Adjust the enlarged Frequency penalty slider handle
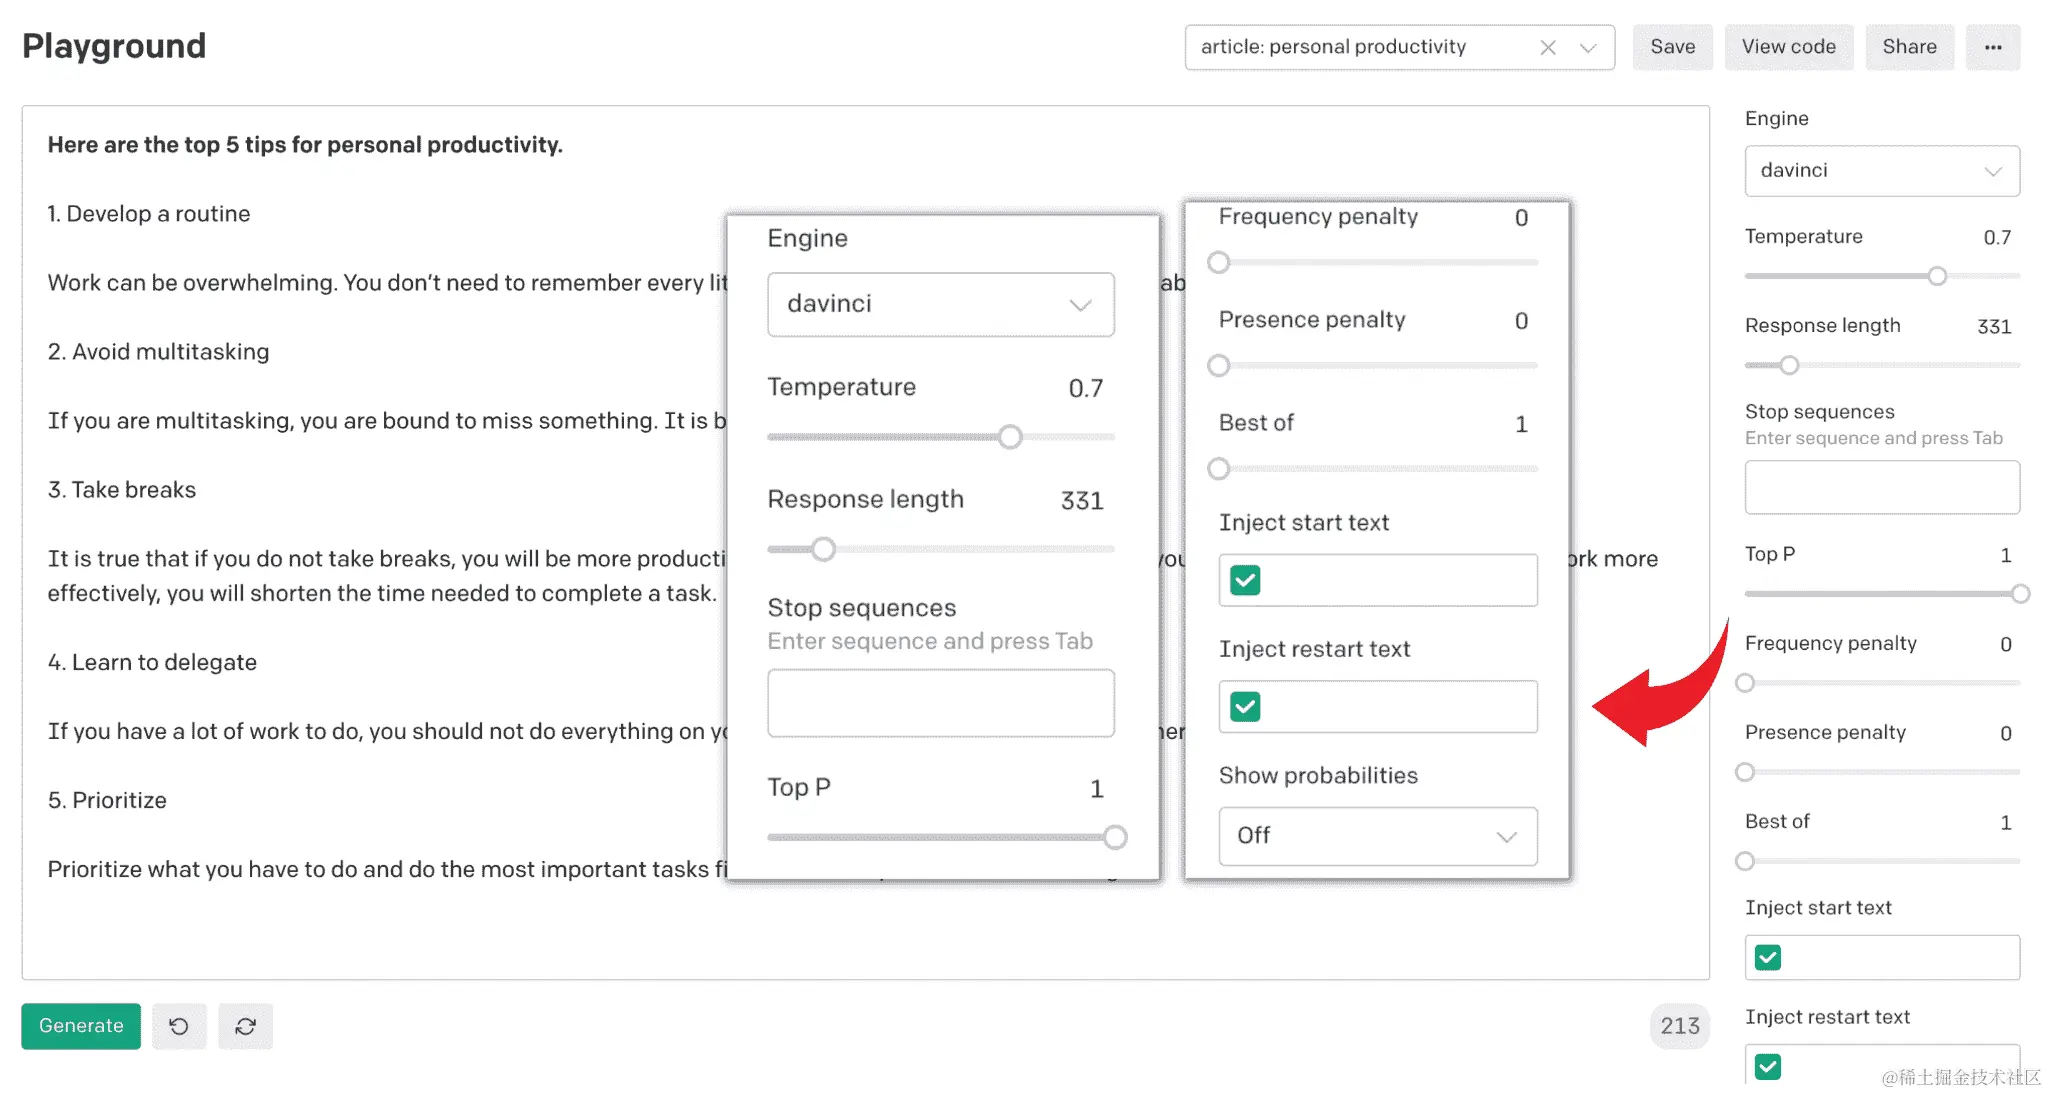The width and height of the screenshot is (2048, 1094). click(x=1218, y=263)
